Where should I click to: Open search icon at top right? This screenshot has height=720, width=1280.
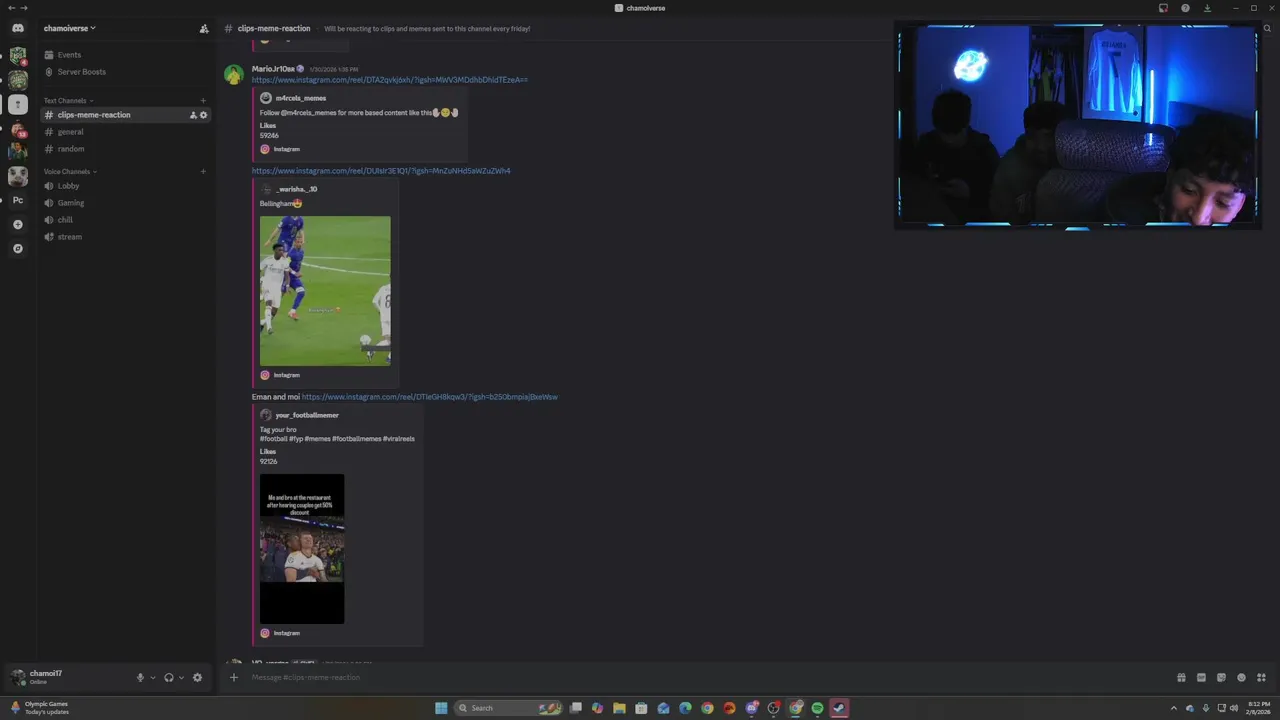pyautogui.click(x=1267, y=29)
